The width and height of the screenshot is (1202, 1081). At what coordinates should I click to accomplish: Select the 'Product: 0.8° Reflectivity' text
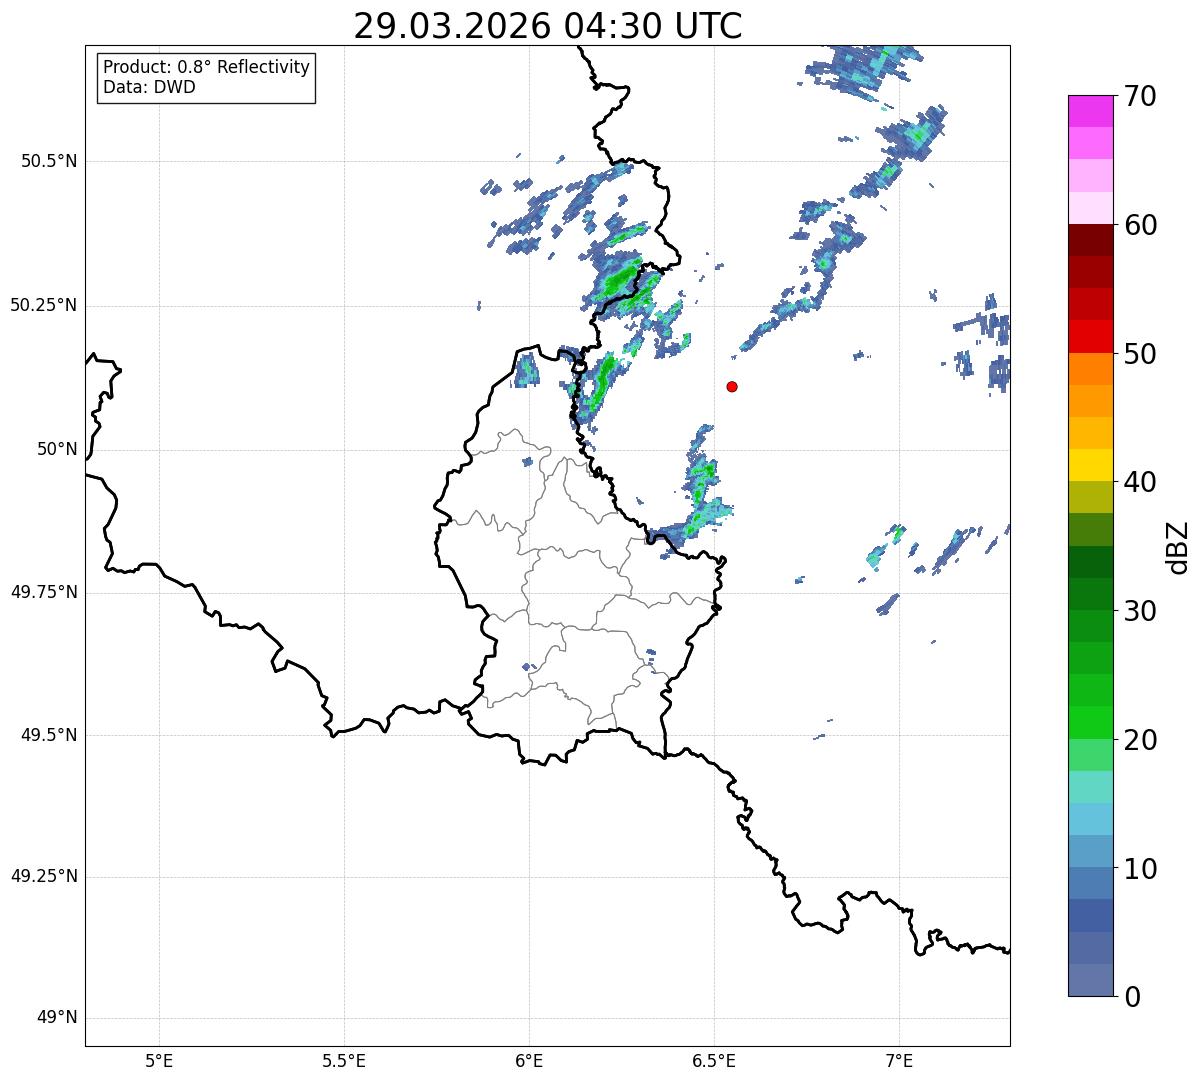coord(207,67)
